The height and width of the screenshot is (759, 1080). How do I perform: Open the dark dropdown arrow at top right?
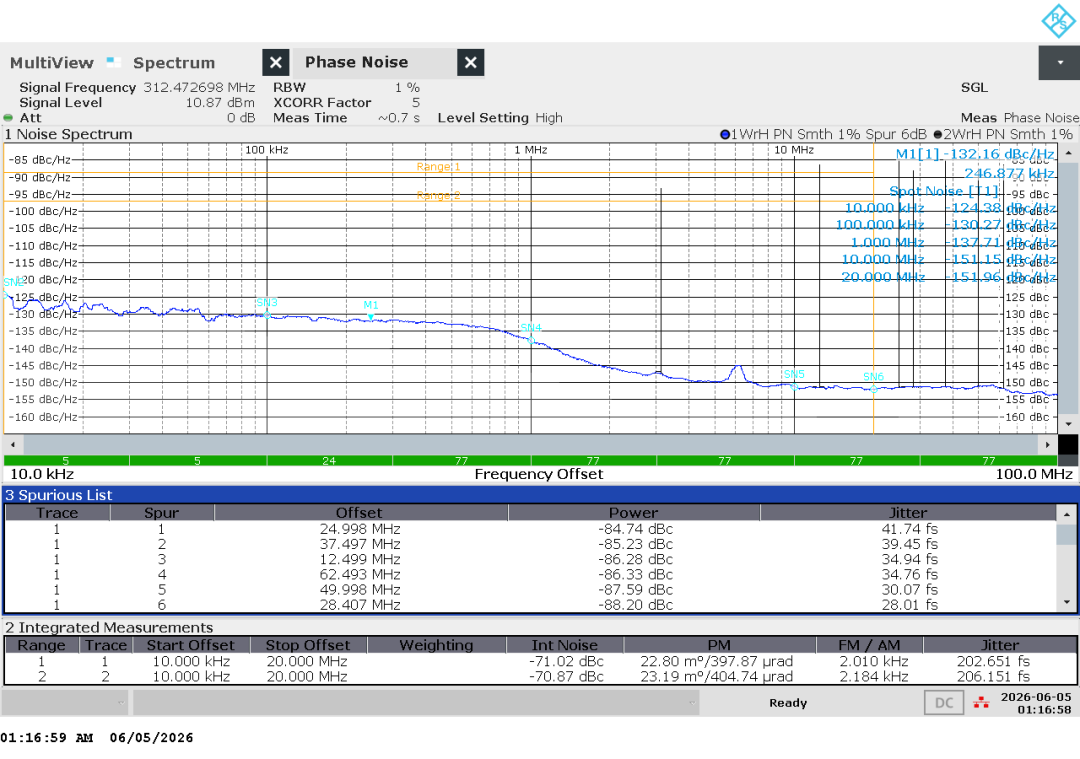[1059, 63]
